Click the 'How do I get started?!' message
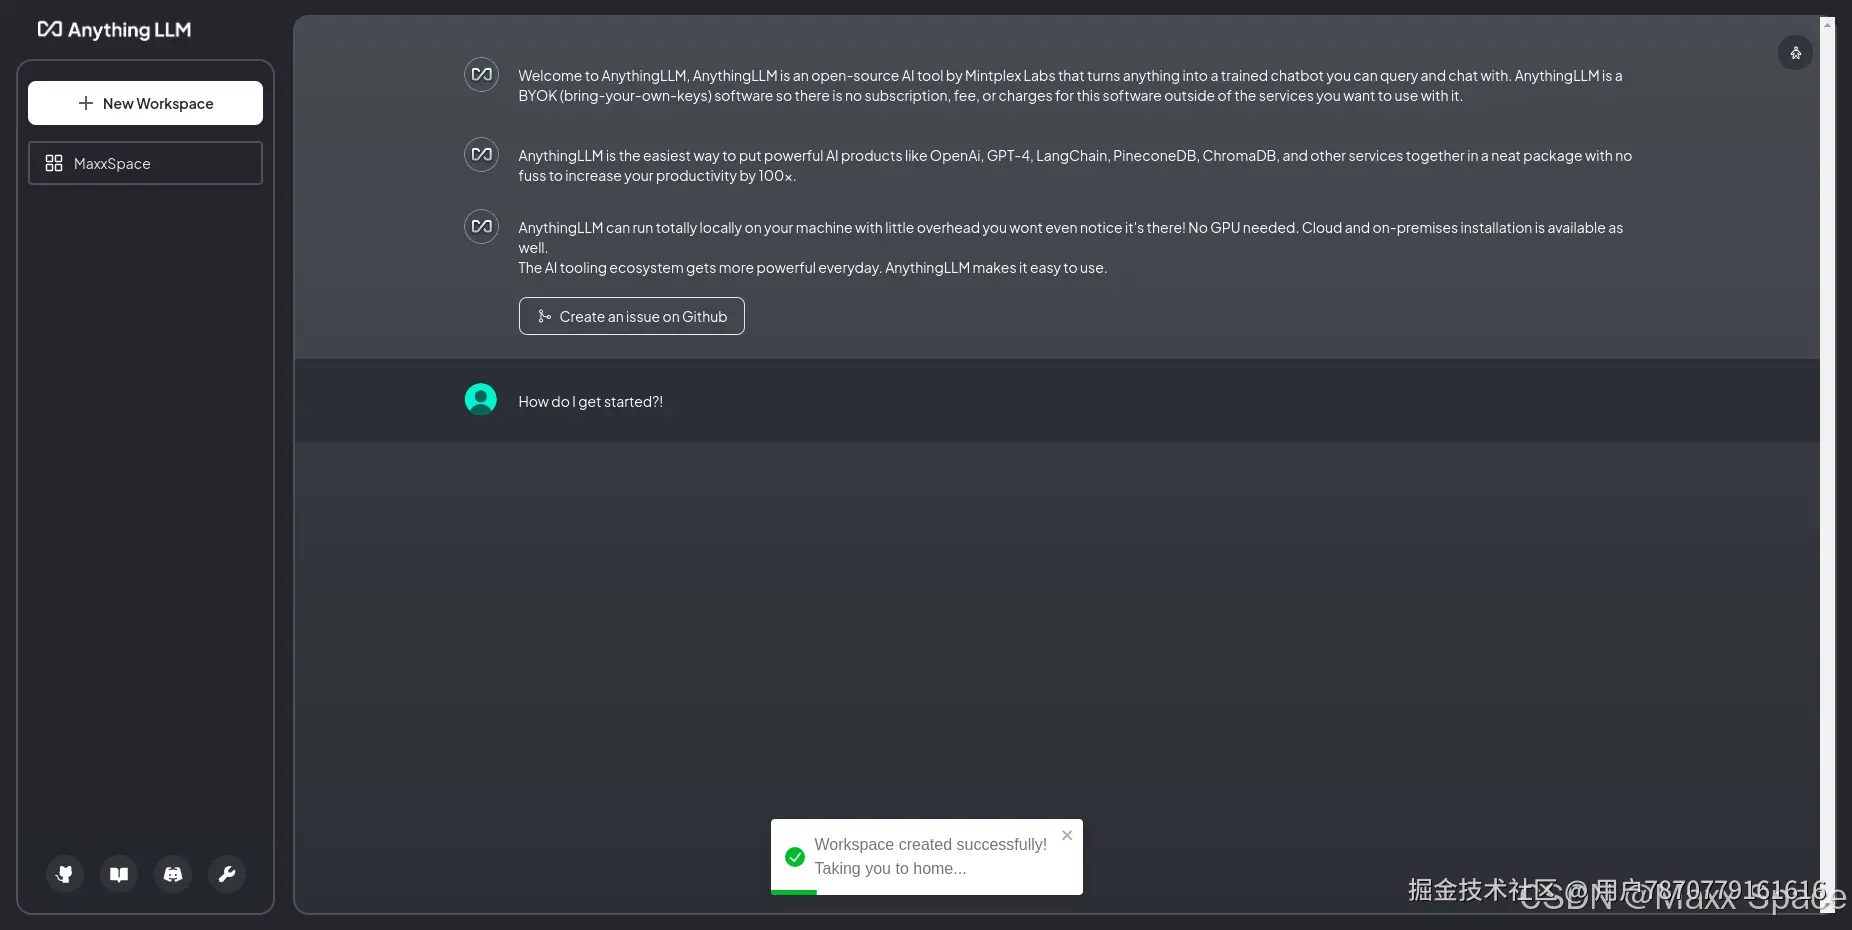Screen dimensions: 1852x930 pos(590,402)
